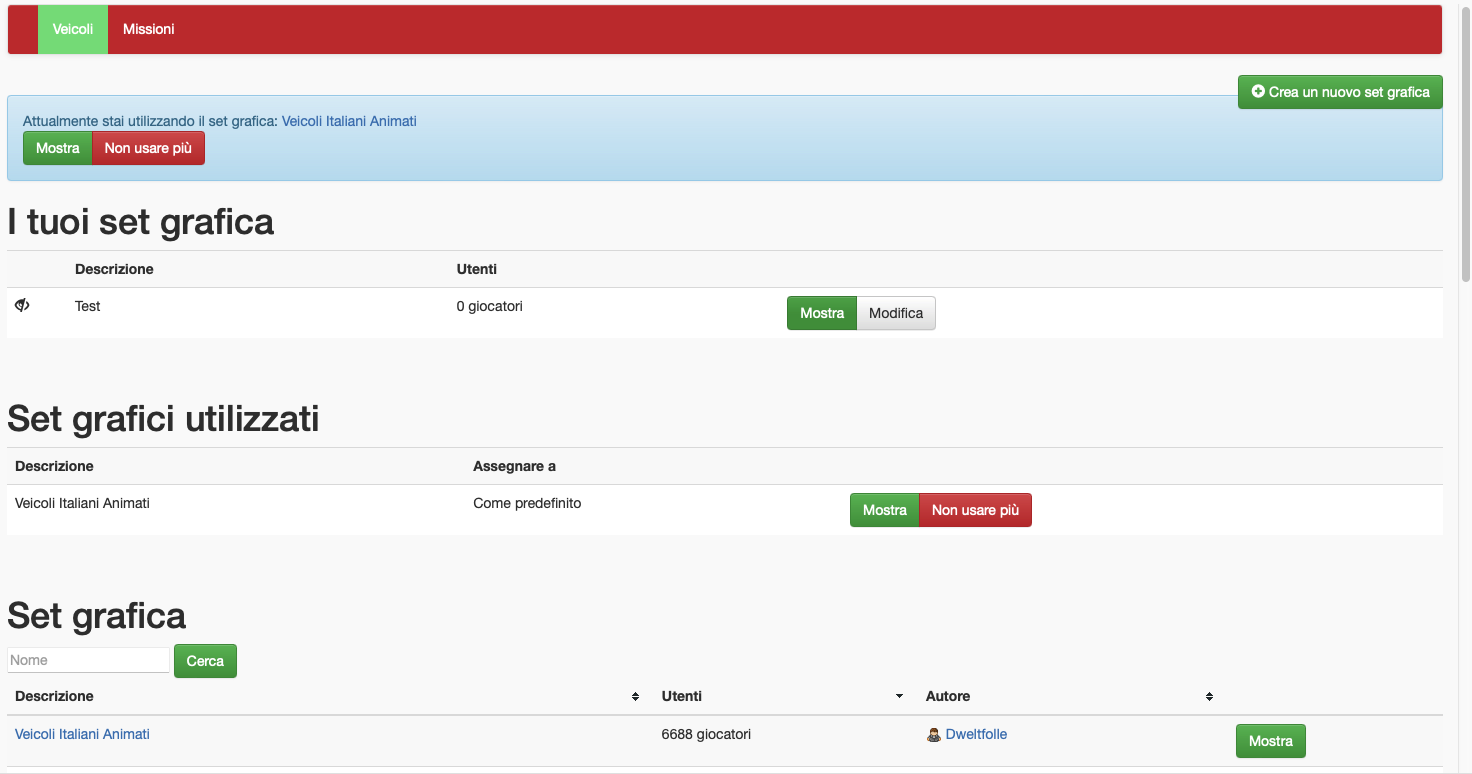
Task: Sort the table by the Descrizione column arrows
Action: coord(635,697)
